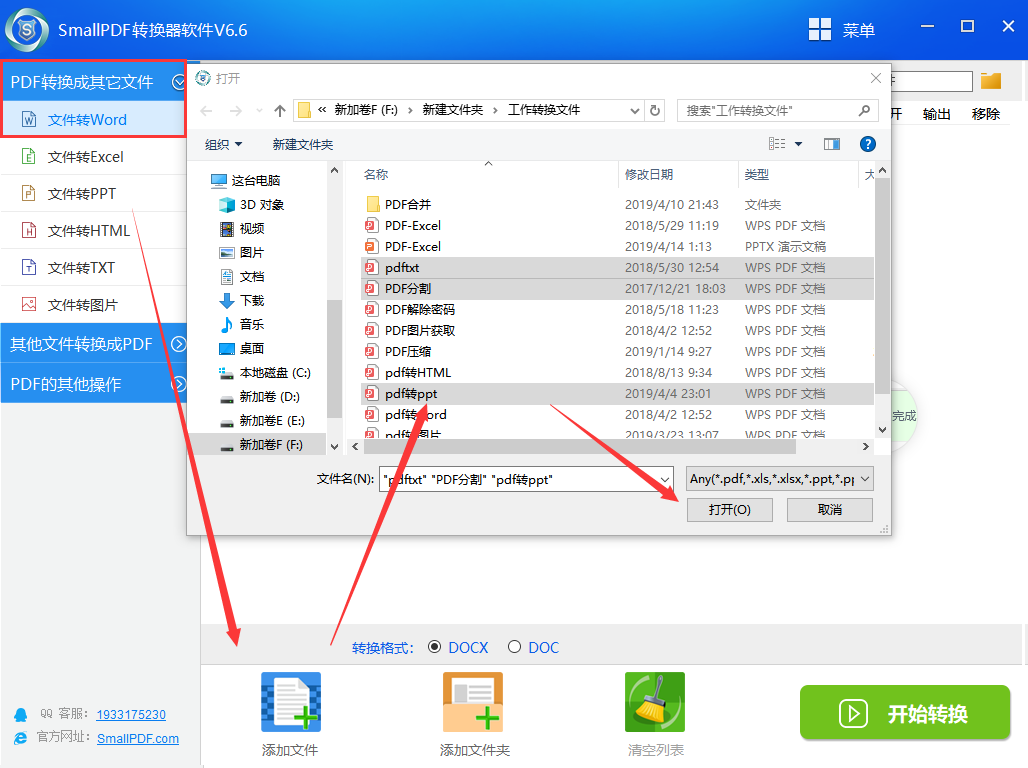Click the 打开(O) button

point(730,510)
